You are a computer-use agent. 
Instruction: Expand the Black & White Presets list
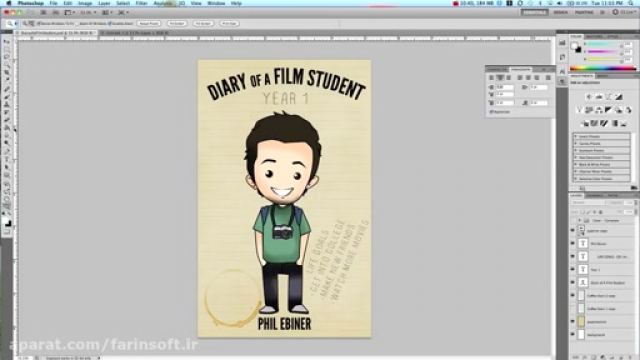(576, 164)
